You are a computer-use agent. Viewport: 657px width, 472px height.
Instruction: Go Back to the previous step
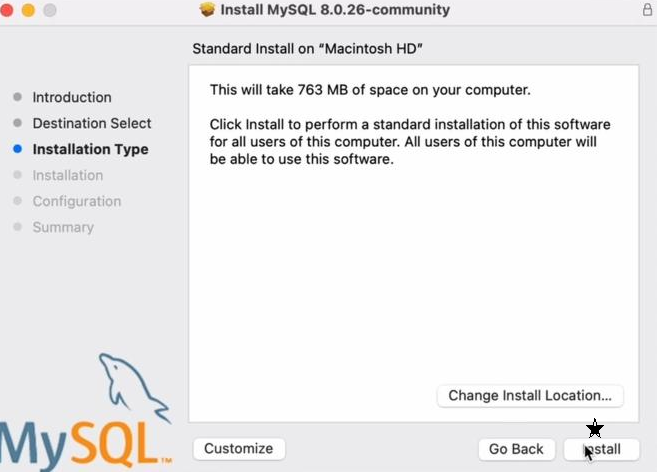pos(516,449)
